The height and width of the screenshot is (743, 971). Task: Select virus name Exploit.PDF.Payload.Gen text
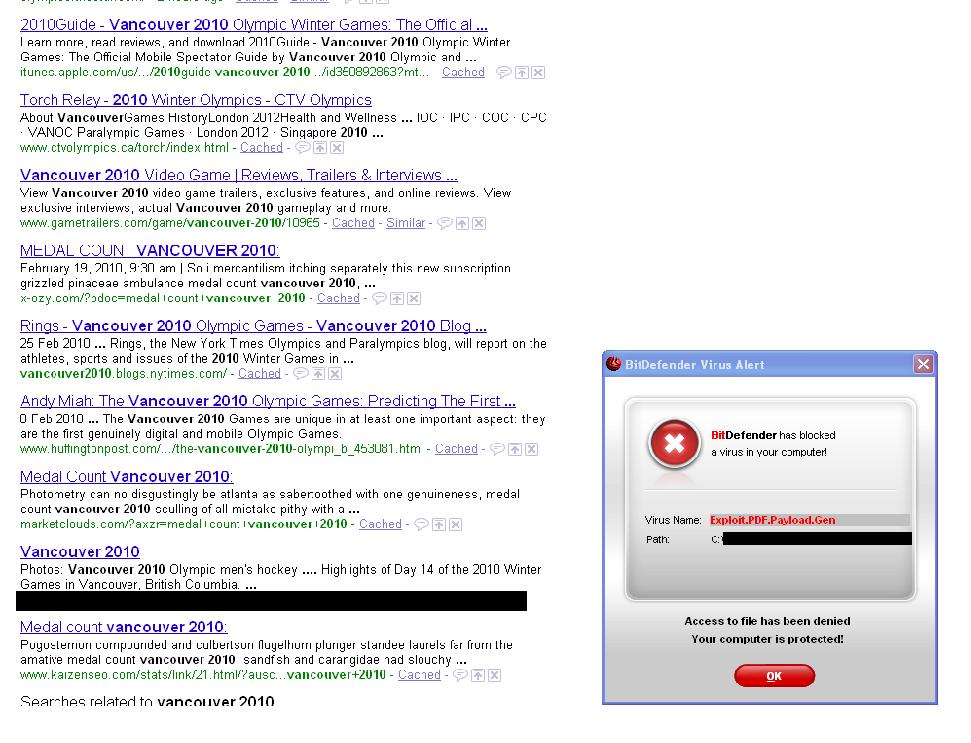point(773,520)
